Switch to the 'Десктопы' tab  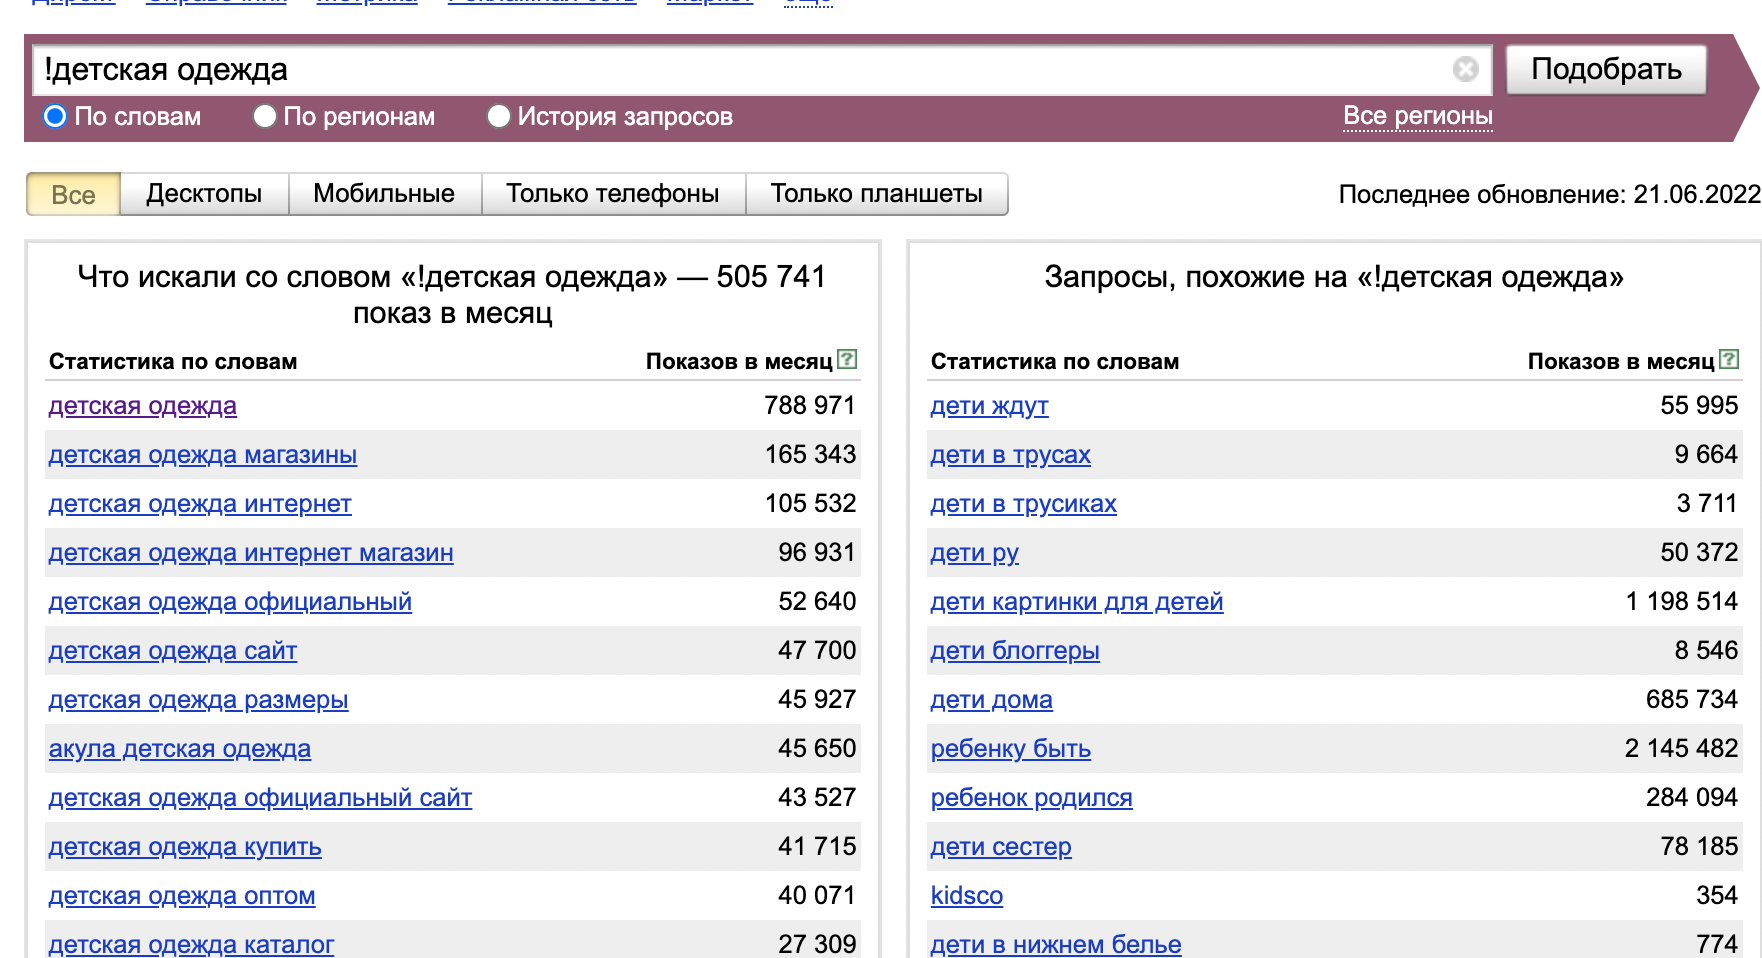point(204,194)
